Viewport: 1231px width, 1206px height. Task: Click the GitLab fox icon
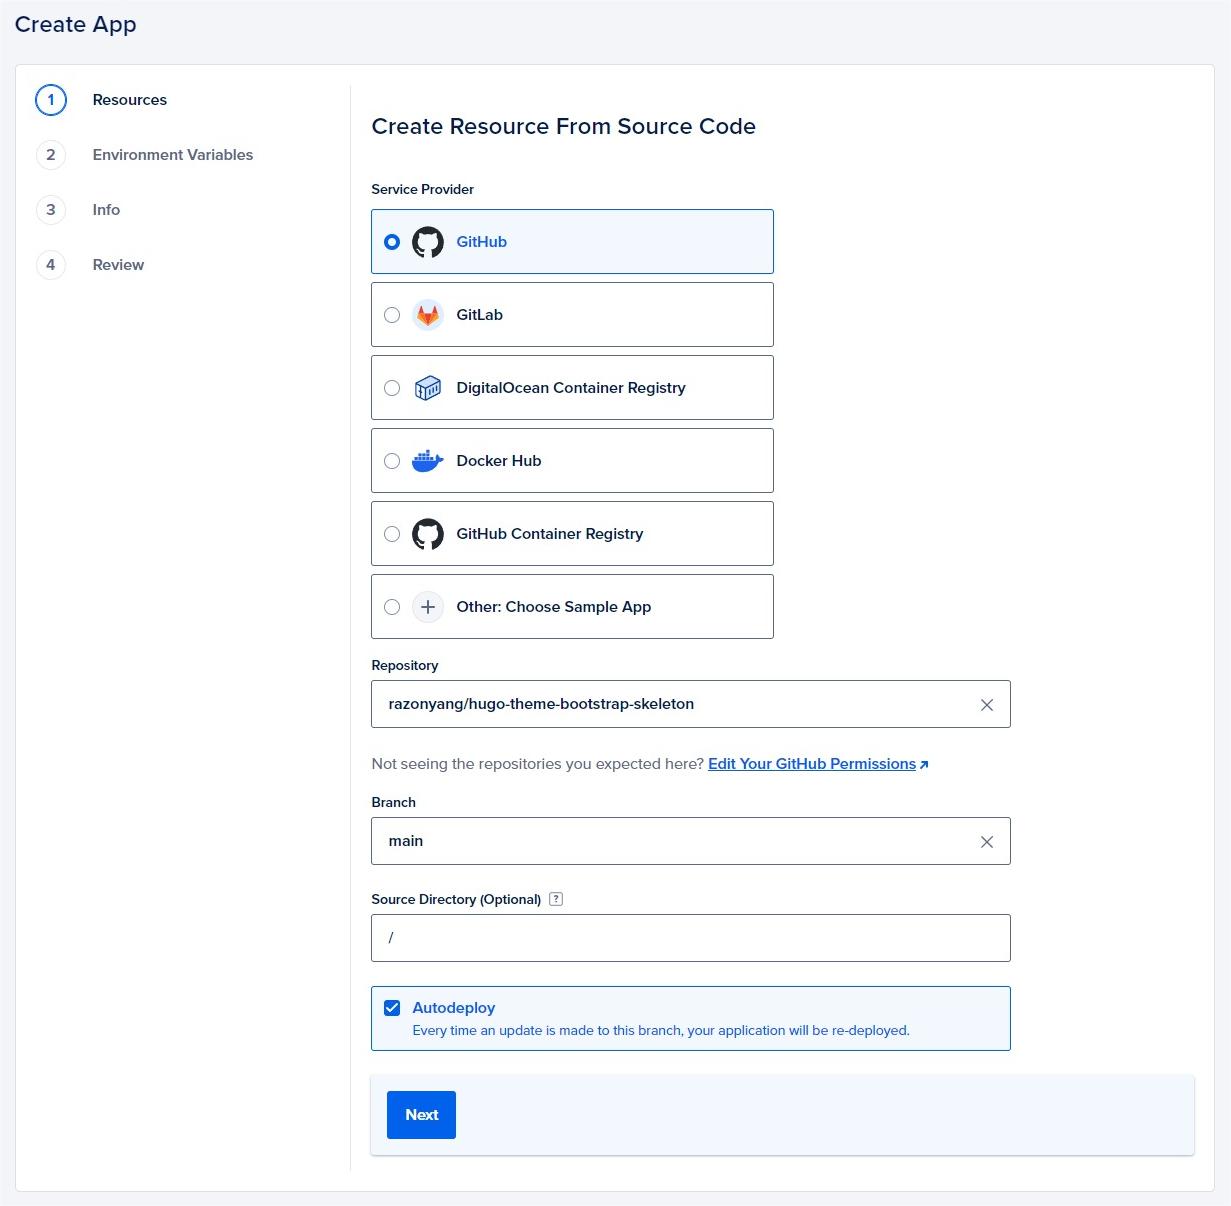[428, 314]
